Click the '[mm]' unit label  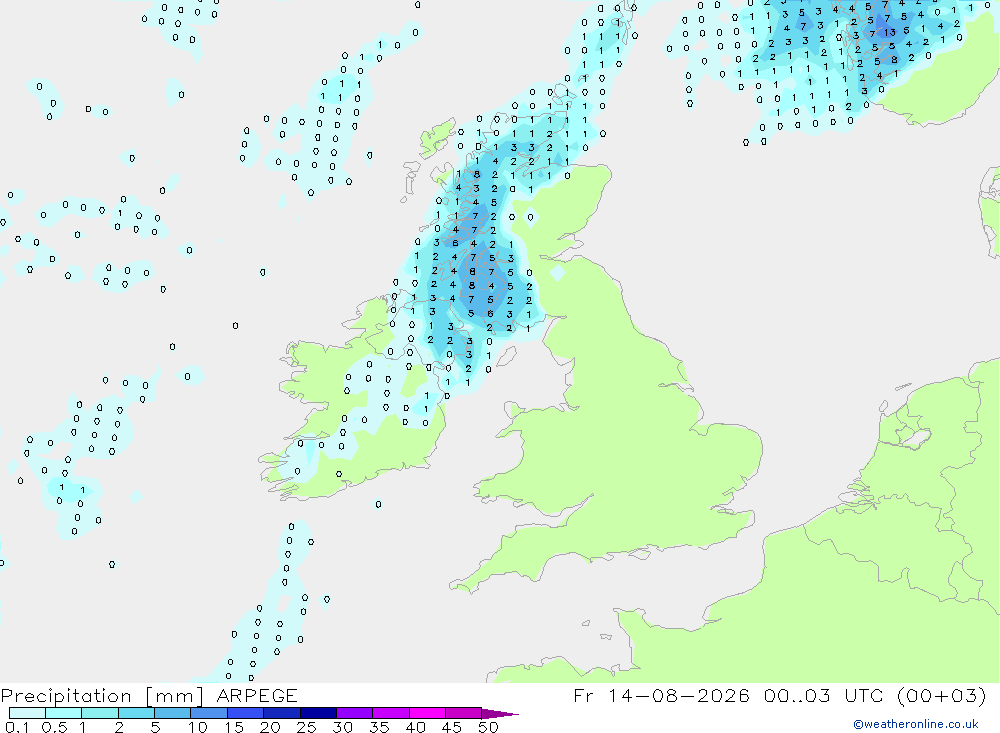click(x=174, y=696)
